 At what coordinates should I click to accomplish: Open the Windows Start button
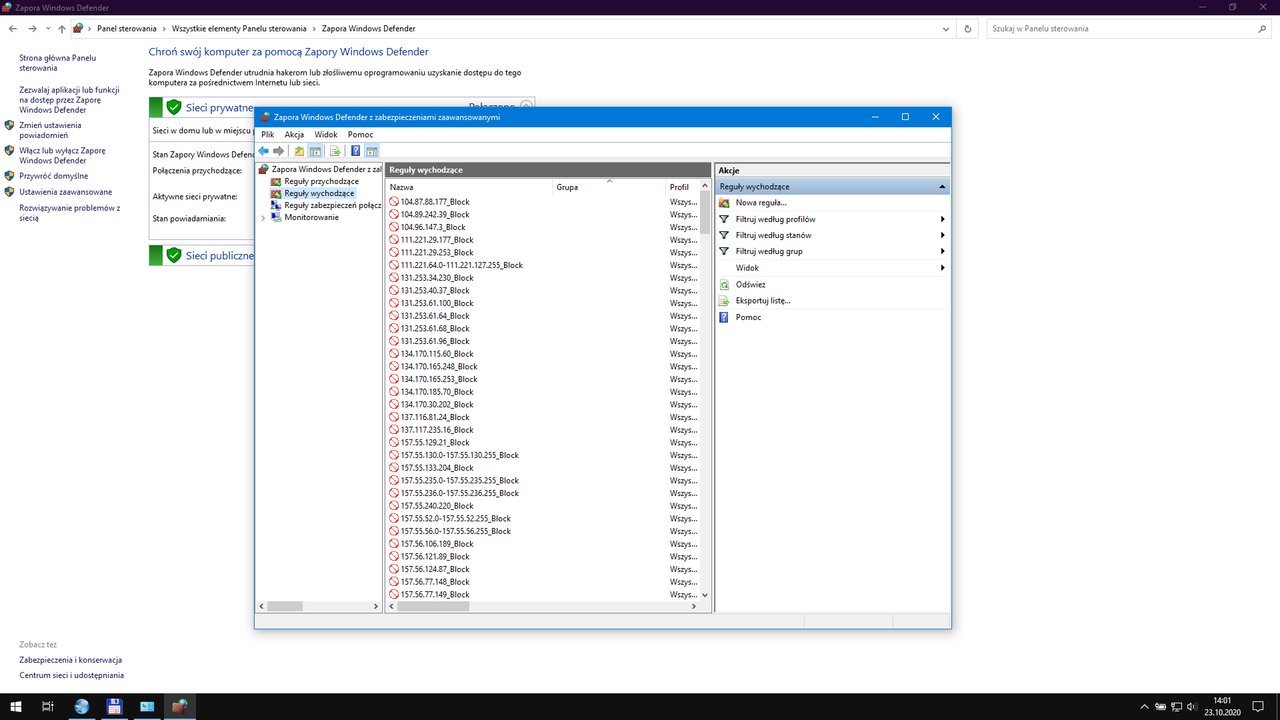[x=16, y=706]
